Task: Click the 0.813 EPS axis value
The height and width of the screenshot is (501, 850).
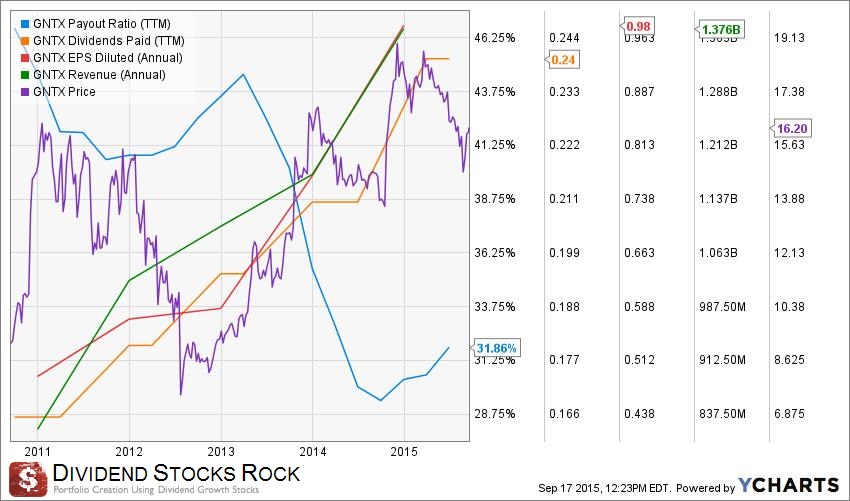Action: [639, 145]
